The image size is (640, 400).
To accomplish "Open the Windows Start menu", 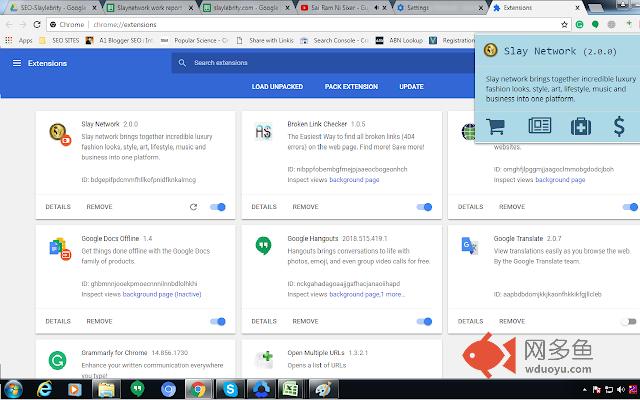I will (13, 389).
